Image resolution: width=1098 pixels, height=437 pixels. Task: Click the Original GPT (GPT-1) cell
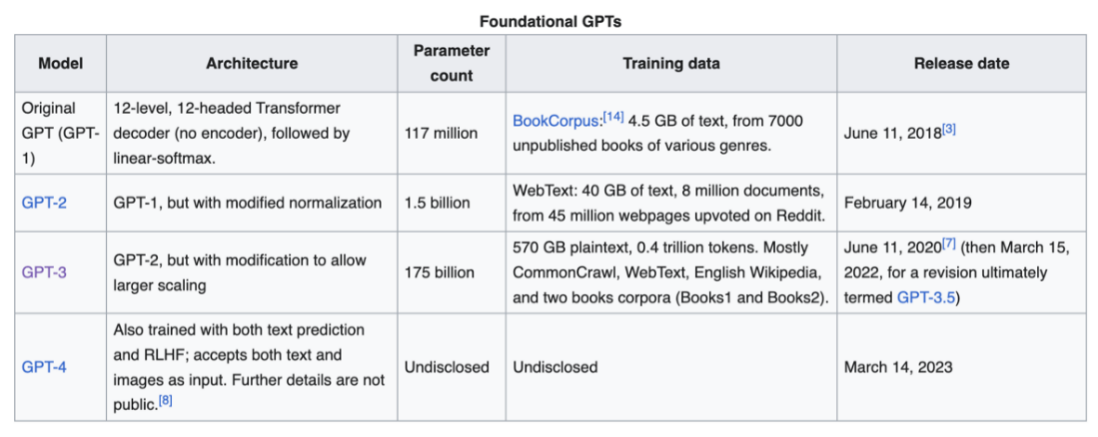59,133
